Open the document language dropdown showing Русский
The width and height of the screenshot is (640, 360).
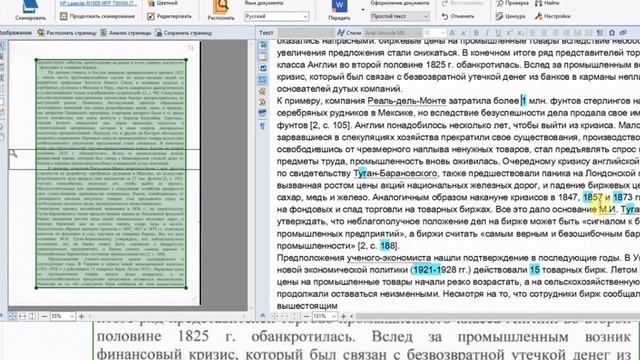(276, 16)
